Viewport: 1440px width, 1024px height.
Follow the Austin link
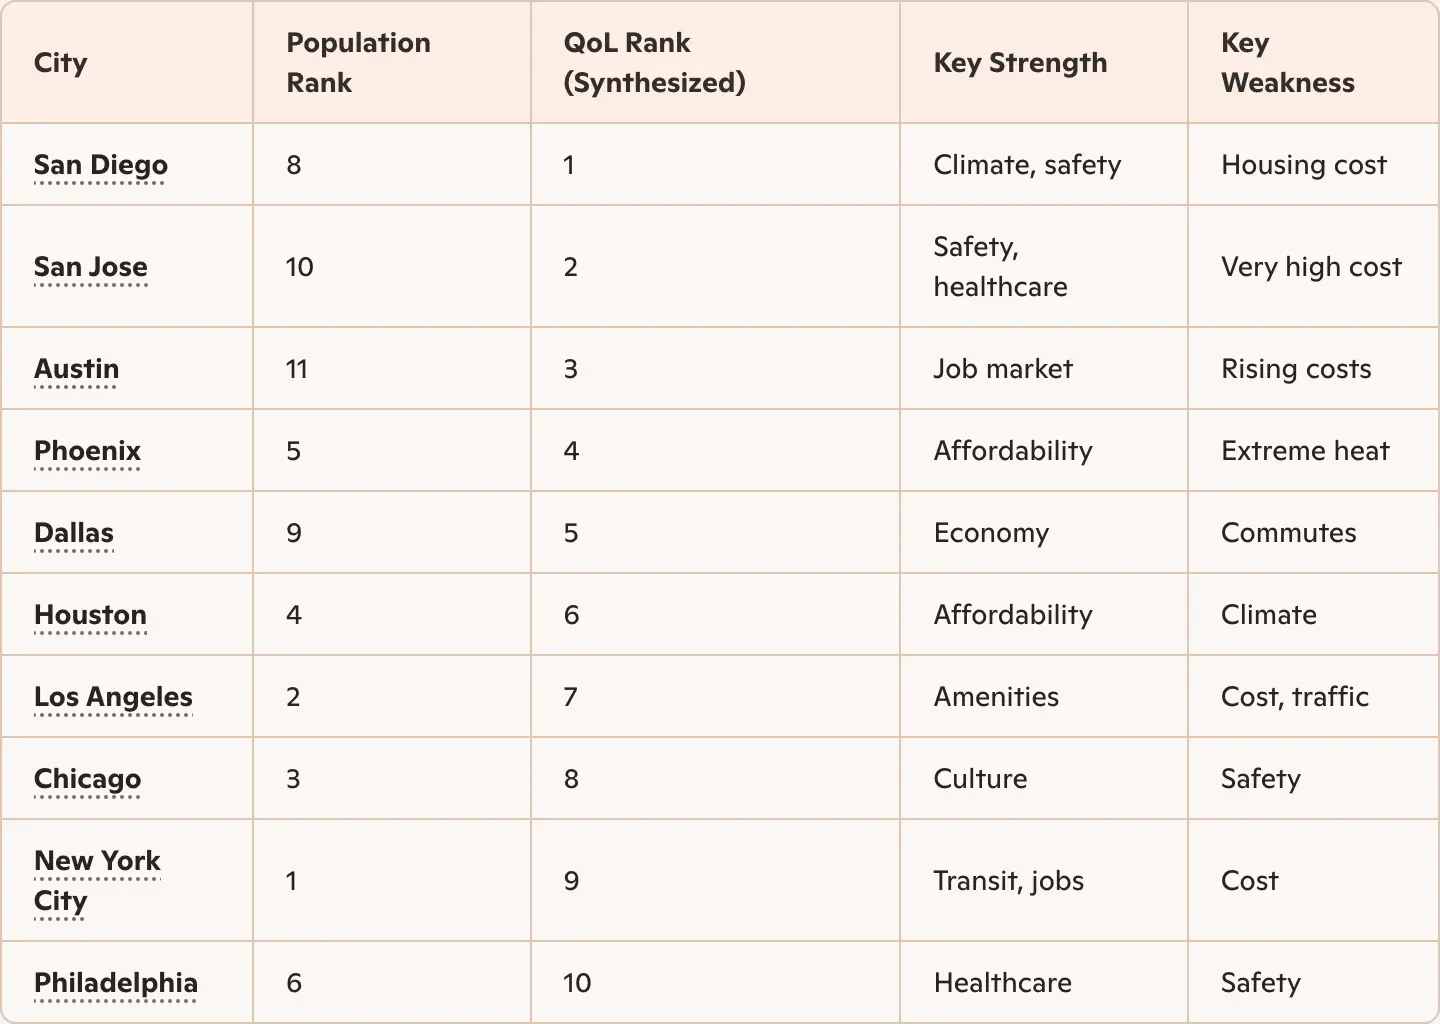click(x=76, y=369)
